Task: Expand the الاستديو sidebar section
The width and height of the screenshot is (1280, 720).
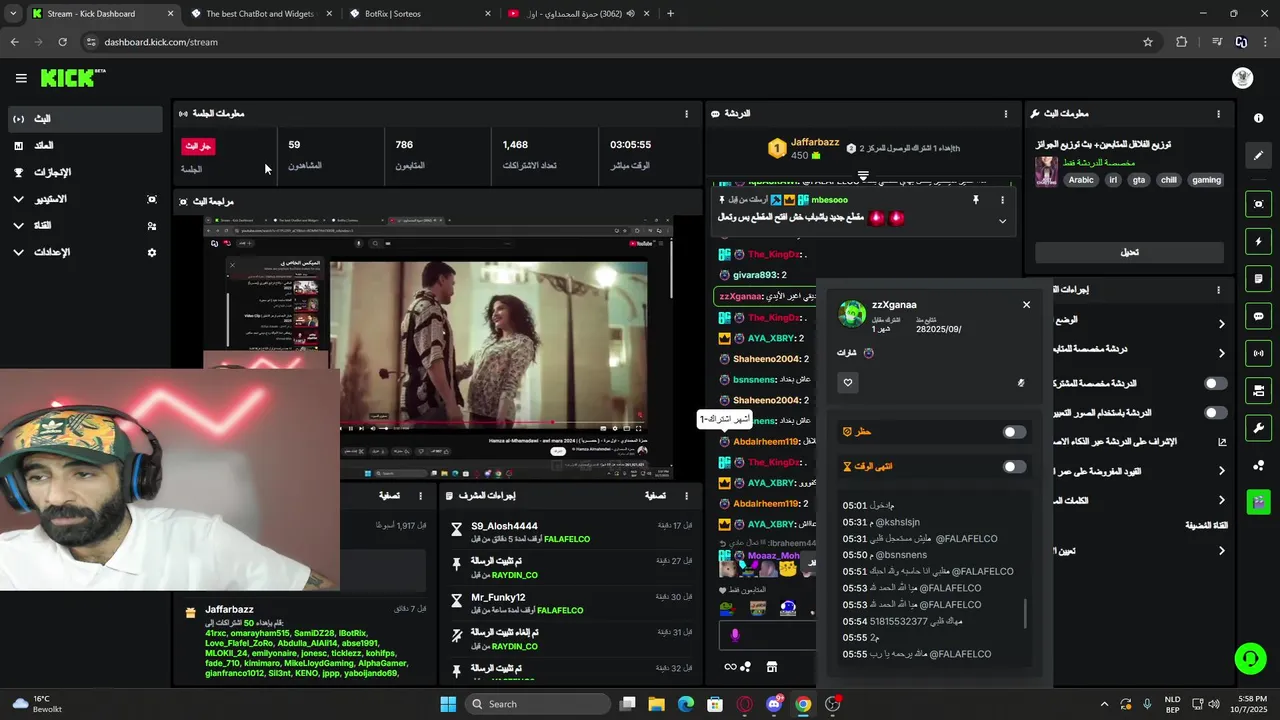Action: [x=85, y=199]
